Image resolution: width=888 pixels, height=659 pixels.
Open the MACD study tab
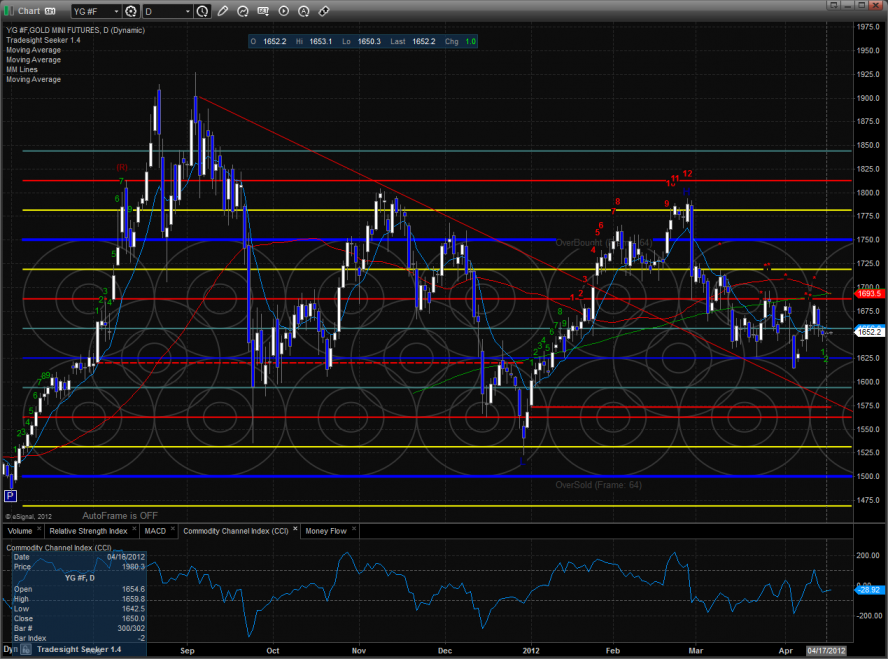[153, 531]
